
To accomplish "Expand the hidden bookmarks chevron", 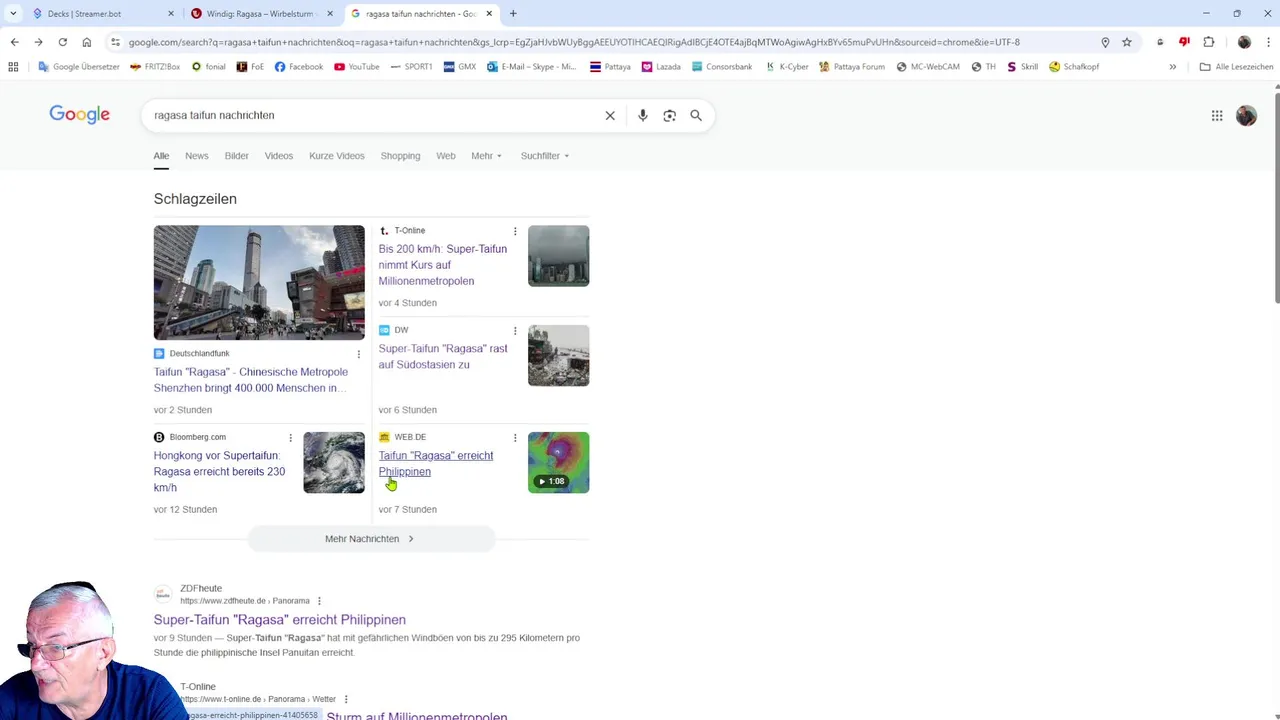I will (x=1173, y=67).
